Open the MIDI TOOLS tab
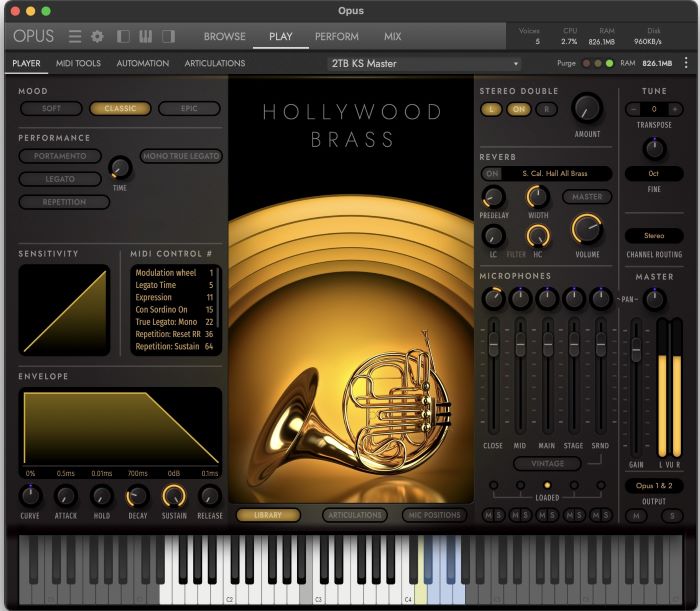The height and width of the screenshot is (611, 700). (x=78, y=63)
